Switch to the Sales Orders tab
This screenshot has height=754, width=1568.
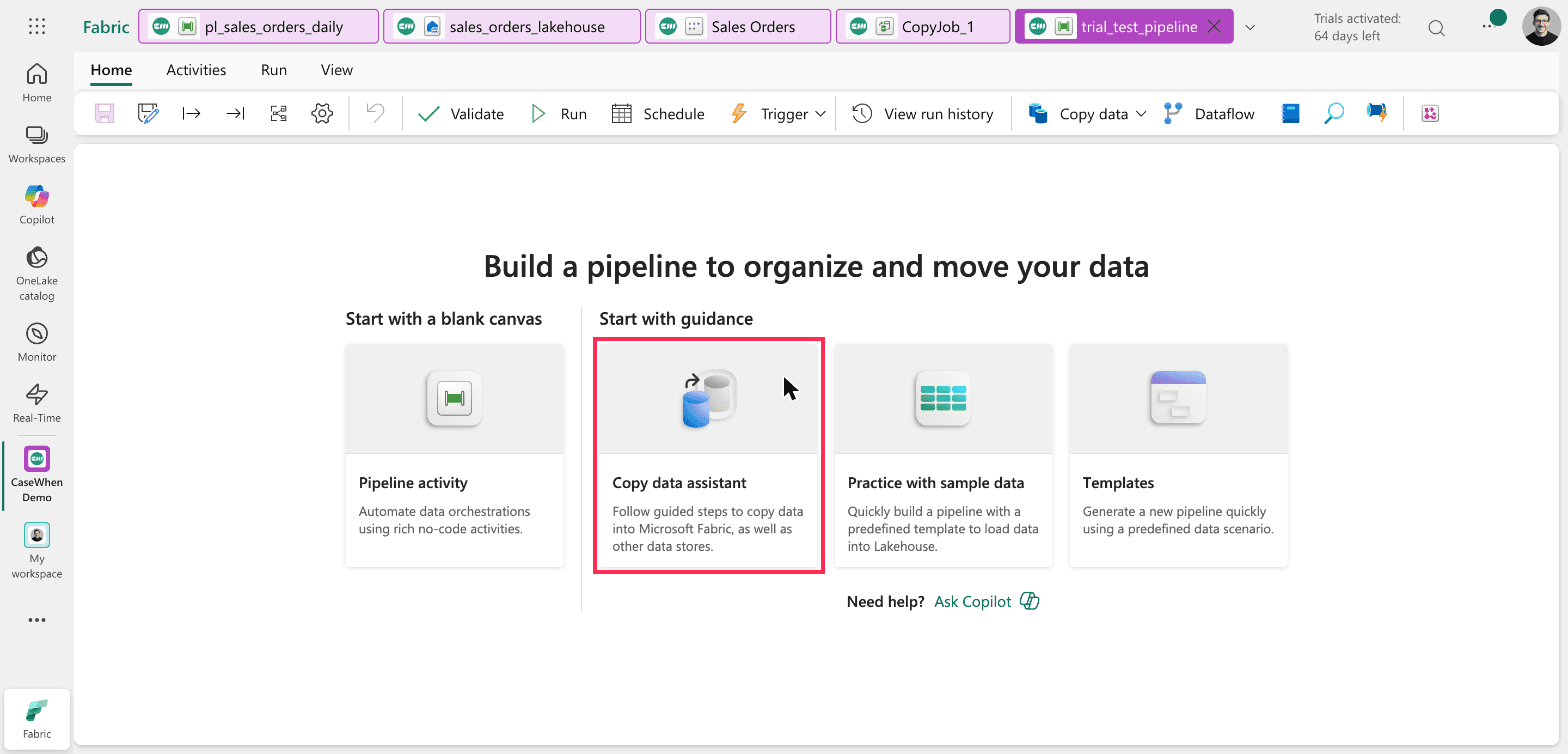pyautogui.click(x=738, y=27)
